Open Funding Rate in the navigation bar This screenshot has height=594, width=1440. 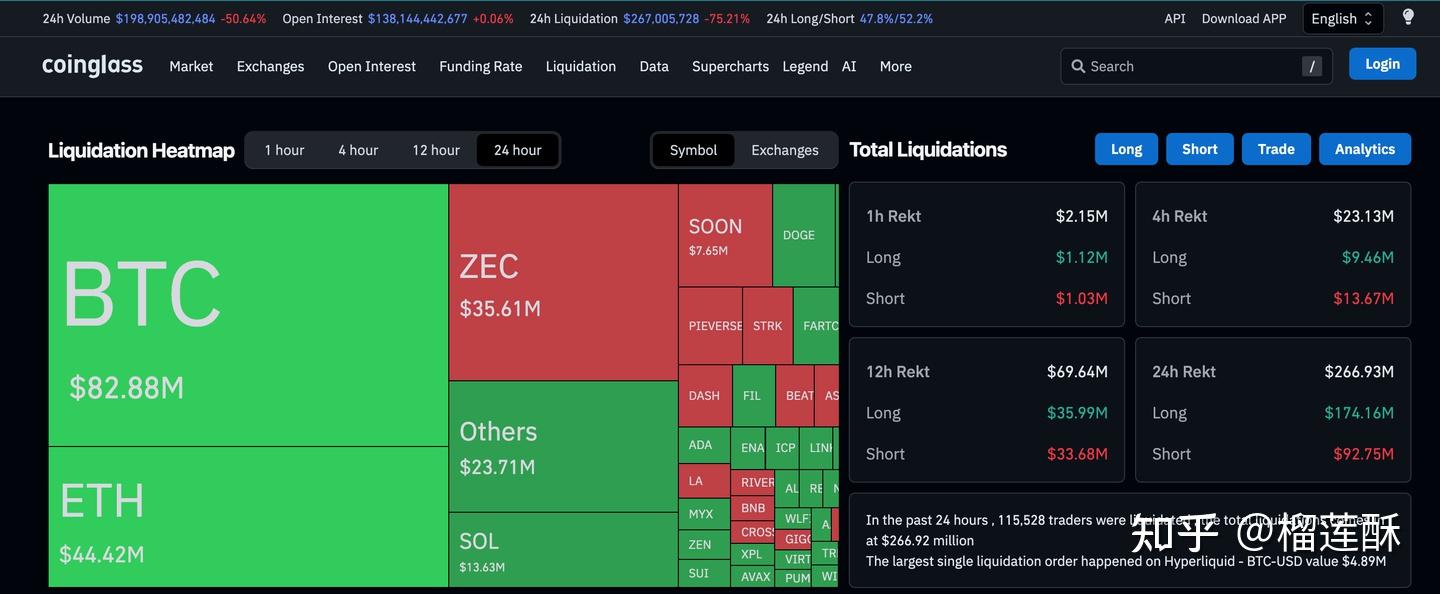tap(480, 66)
